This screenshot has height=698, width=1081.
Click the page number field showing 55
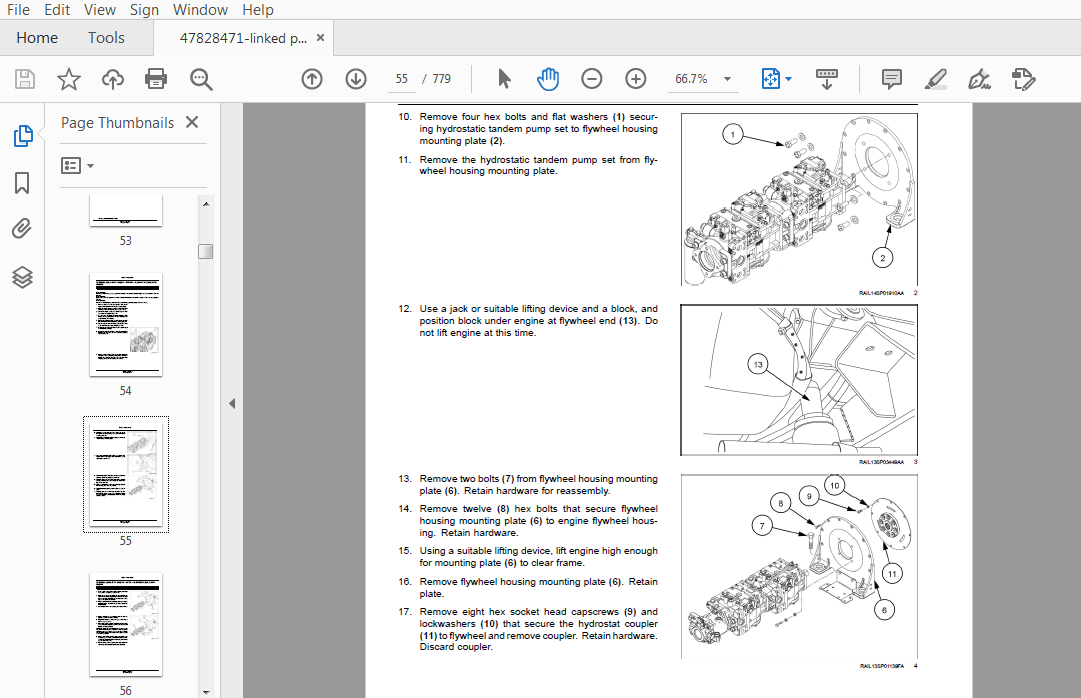(402, 79)
